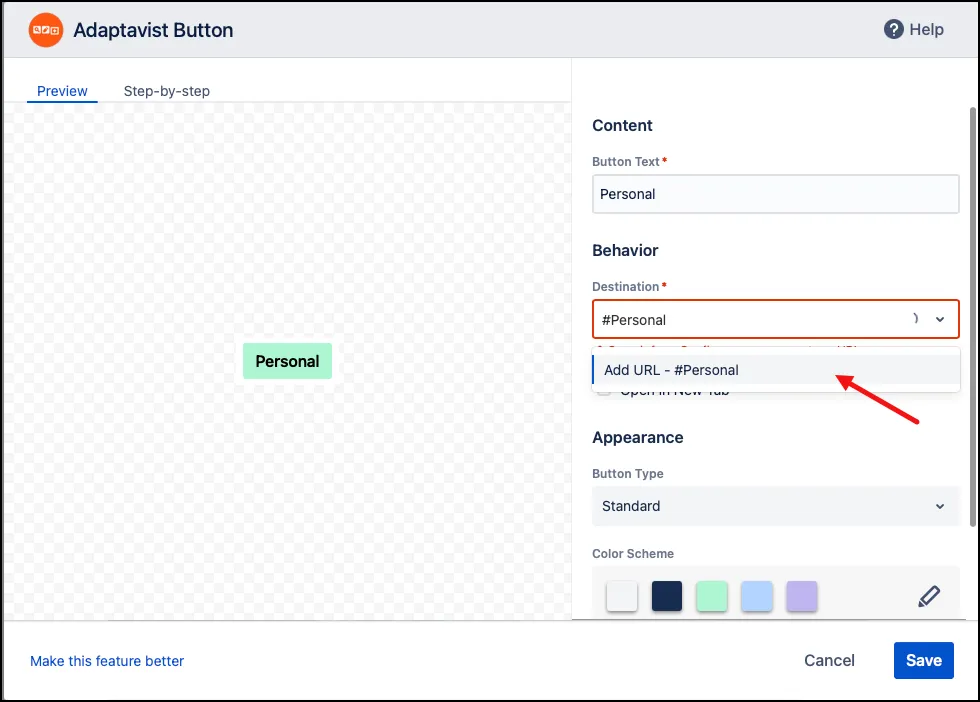Screen dimensions: 980x702
Task: Click the 'Content' section heading
Action: [x=622, y=126]
